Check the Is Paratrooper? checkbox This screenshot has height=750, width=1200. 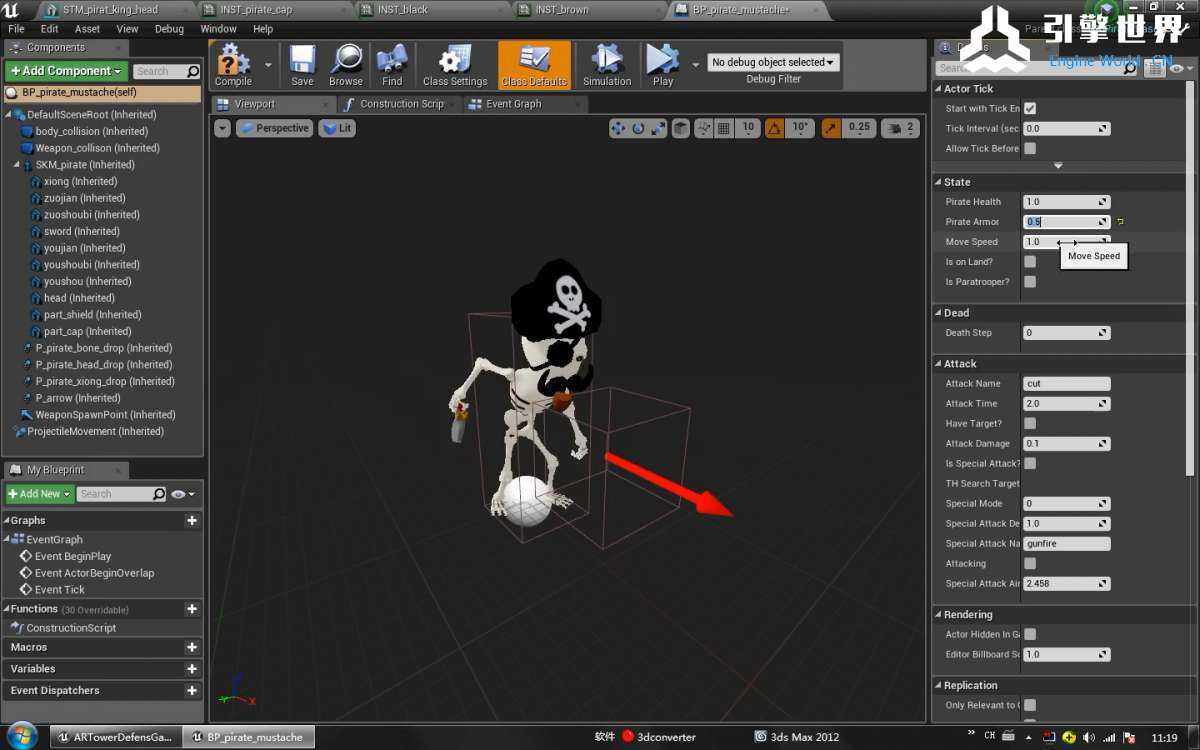pyautogui.click(x=1030, y=282)
